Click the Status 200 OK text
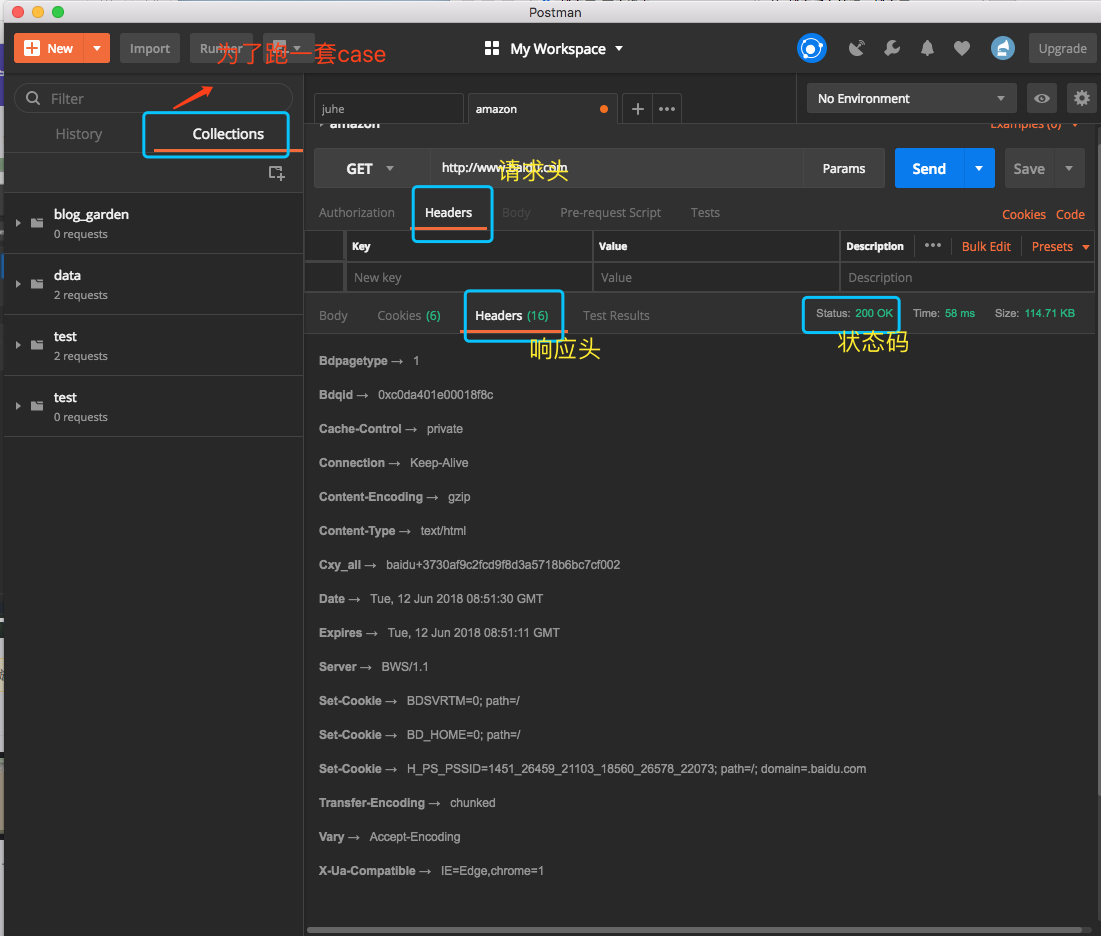 (854, 313)
